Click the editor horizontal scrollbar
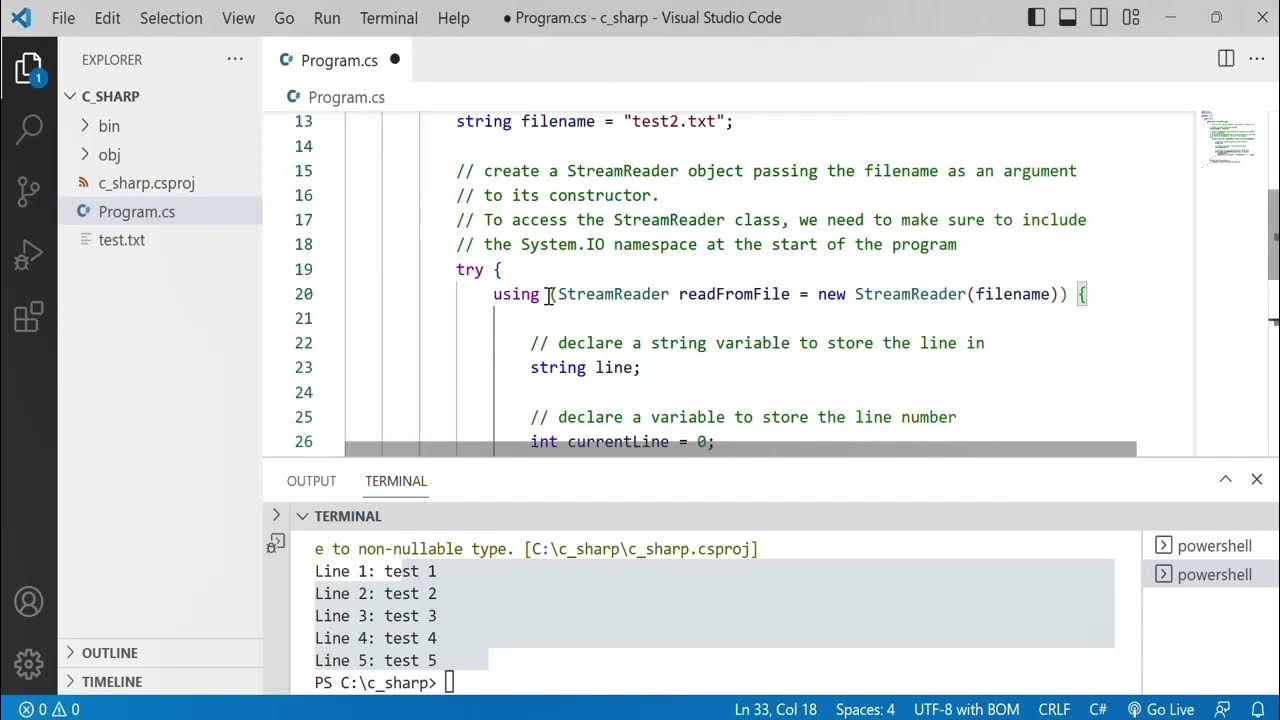This screenshot has width=1280, height=720. coord(740,449)
